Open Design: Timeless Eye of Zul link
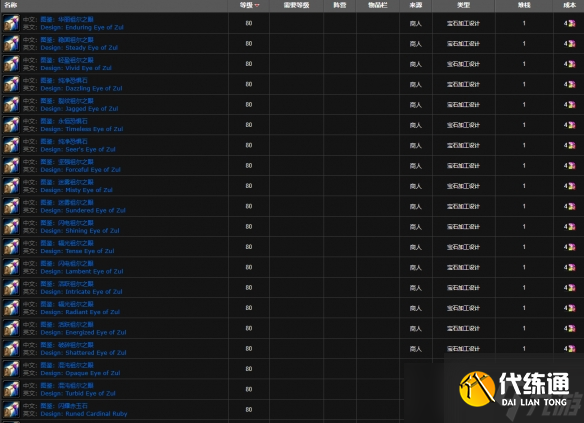The image size is (584, 423). point(82,129)
